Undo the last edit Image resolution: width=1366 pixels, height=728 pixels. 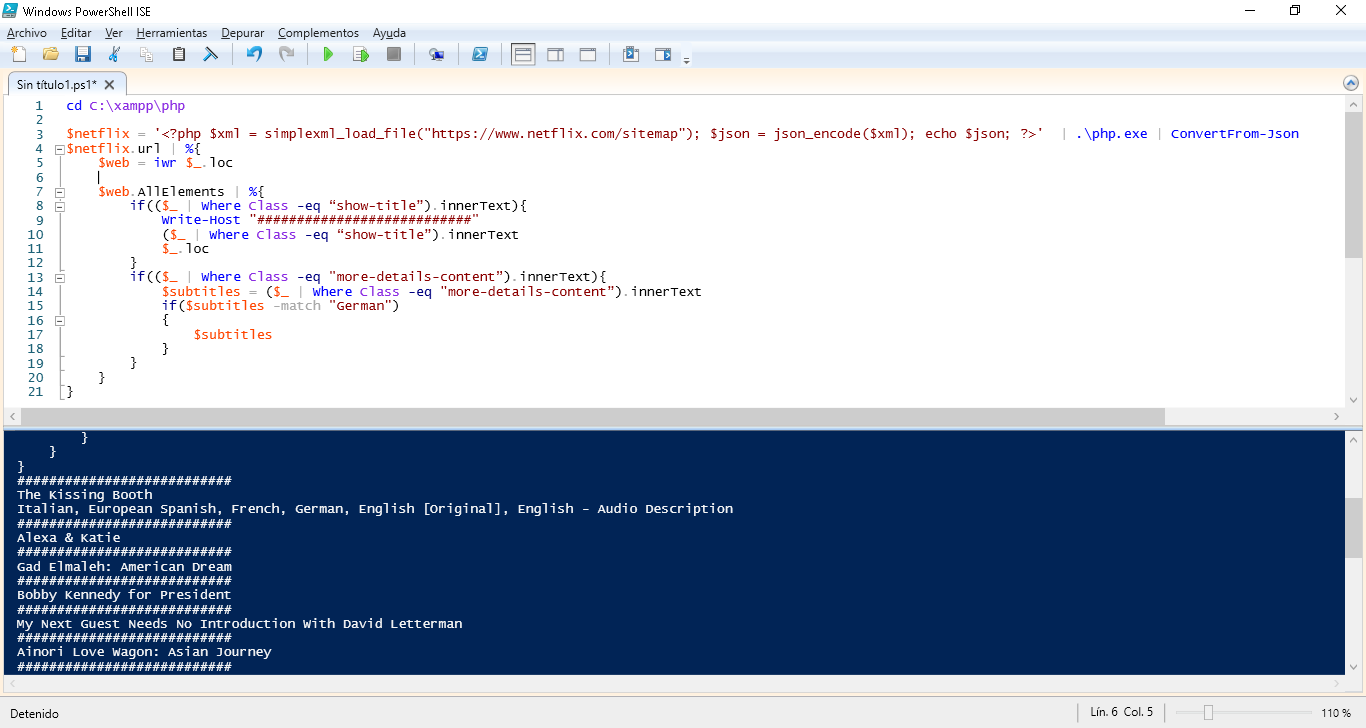pos(254,54)
